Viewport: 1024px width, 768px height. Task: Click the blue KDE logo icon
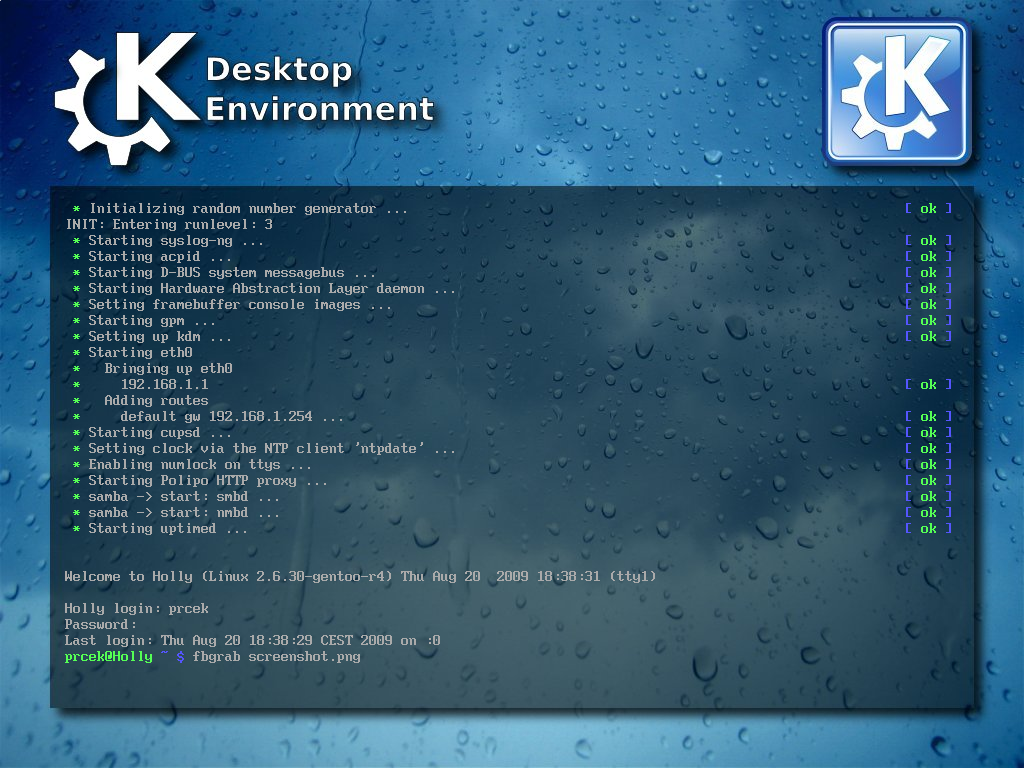tap(896, 91)
